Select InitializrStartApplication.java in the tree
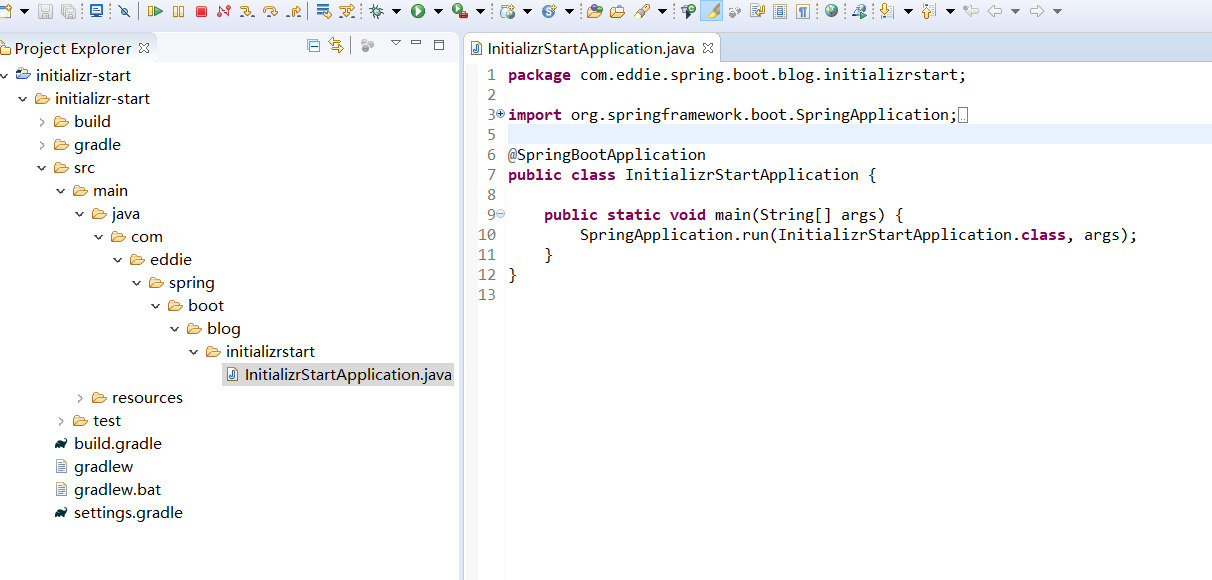 coord(339,375)
